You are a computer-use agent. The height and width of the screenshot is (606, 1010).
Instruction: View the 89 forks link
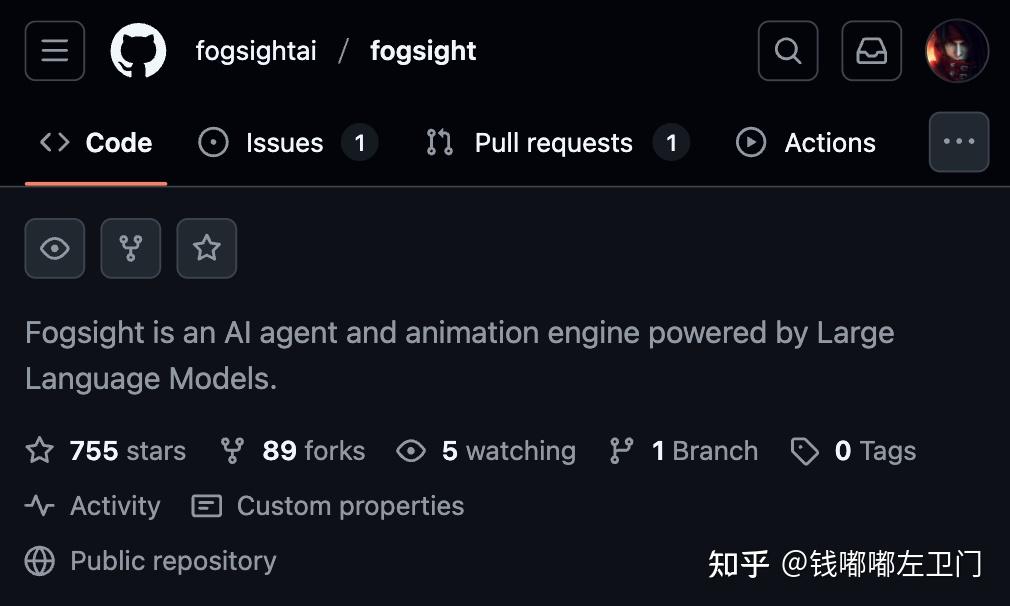(x=293, y=451)
